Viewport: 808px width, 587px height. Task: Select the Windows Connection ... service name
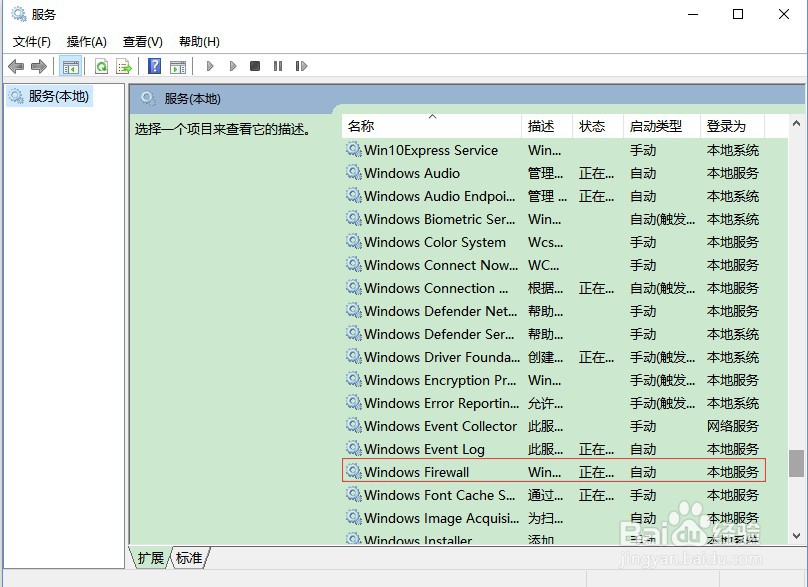(x=436, y=288)
